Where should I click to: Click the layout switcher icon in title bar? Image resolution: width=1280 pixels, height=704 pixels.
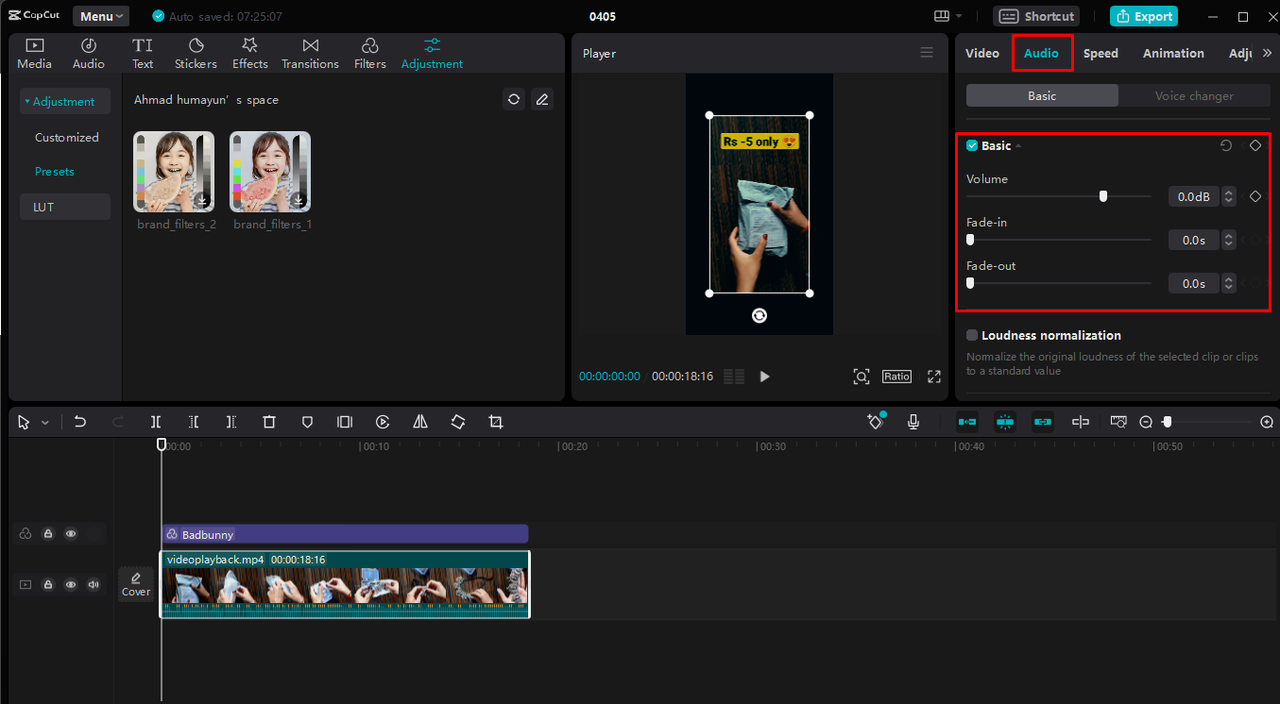point(941,16)
